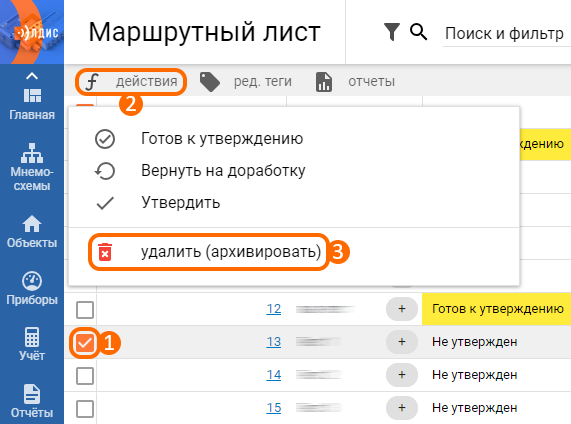Open route sheet link 14
571x424 pixels.
tap(273, 375)
